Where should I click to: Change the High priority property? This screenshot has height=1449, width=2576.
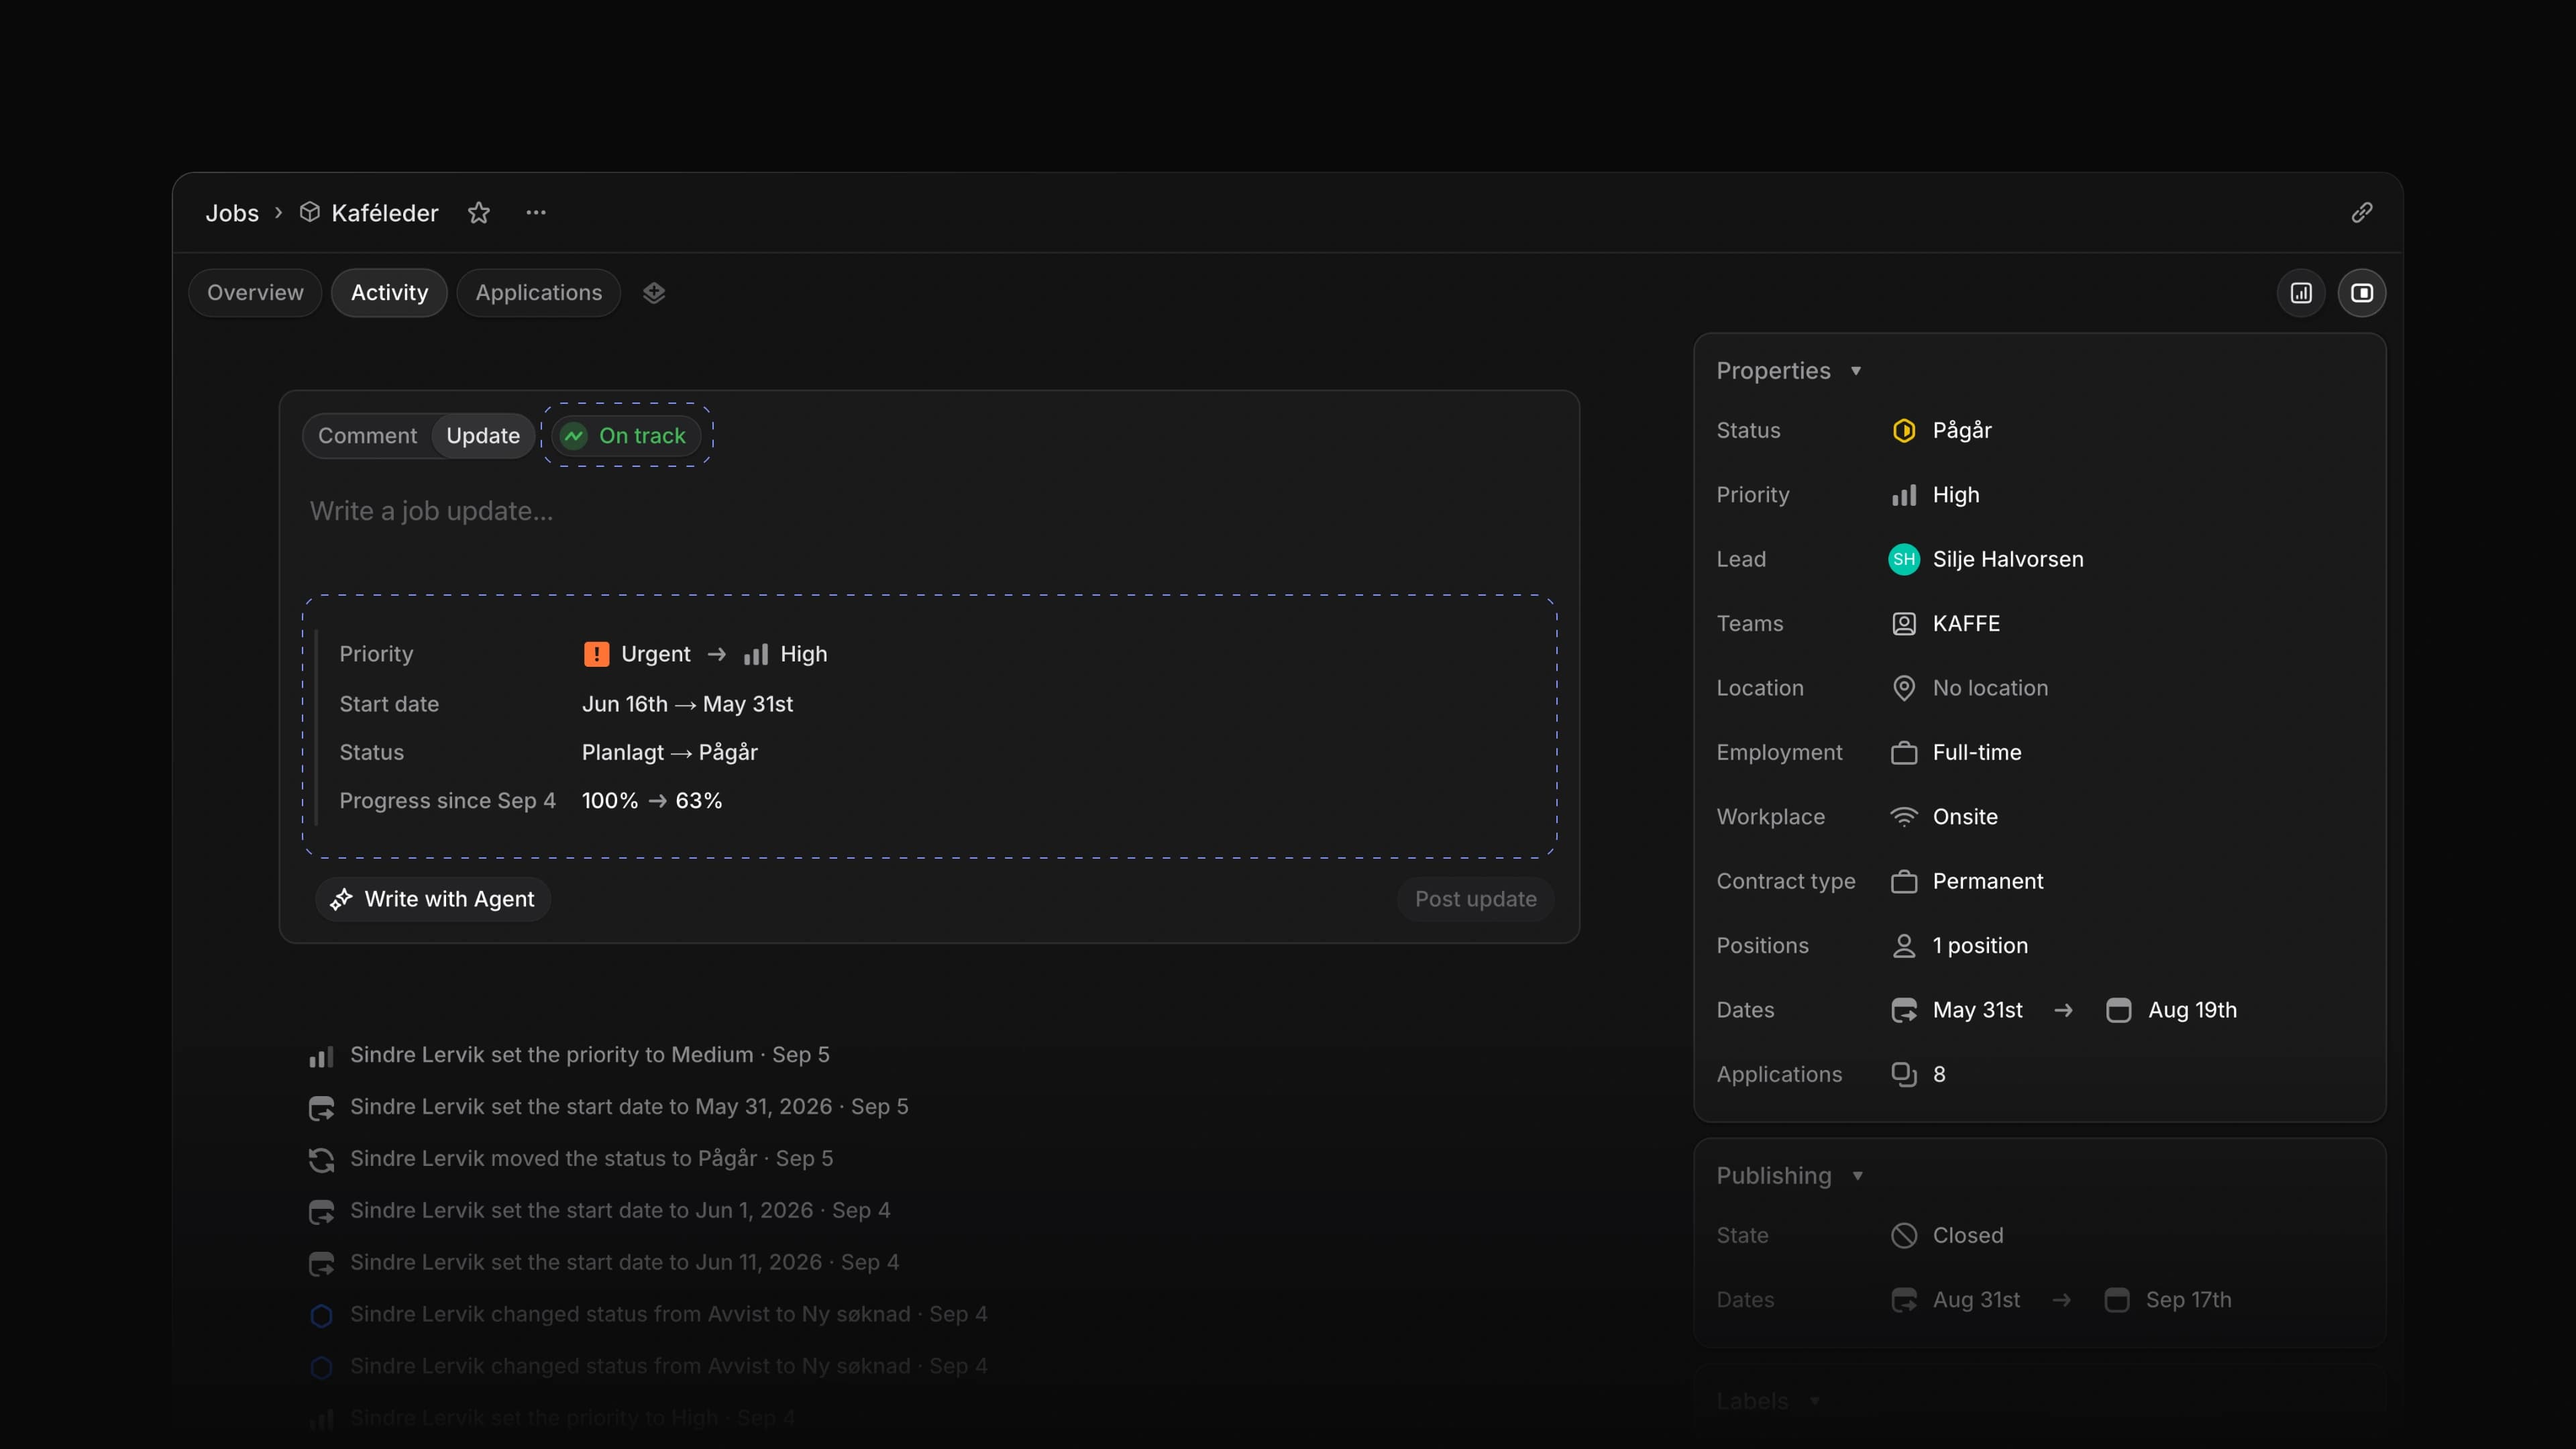(x=1935, y=495)
